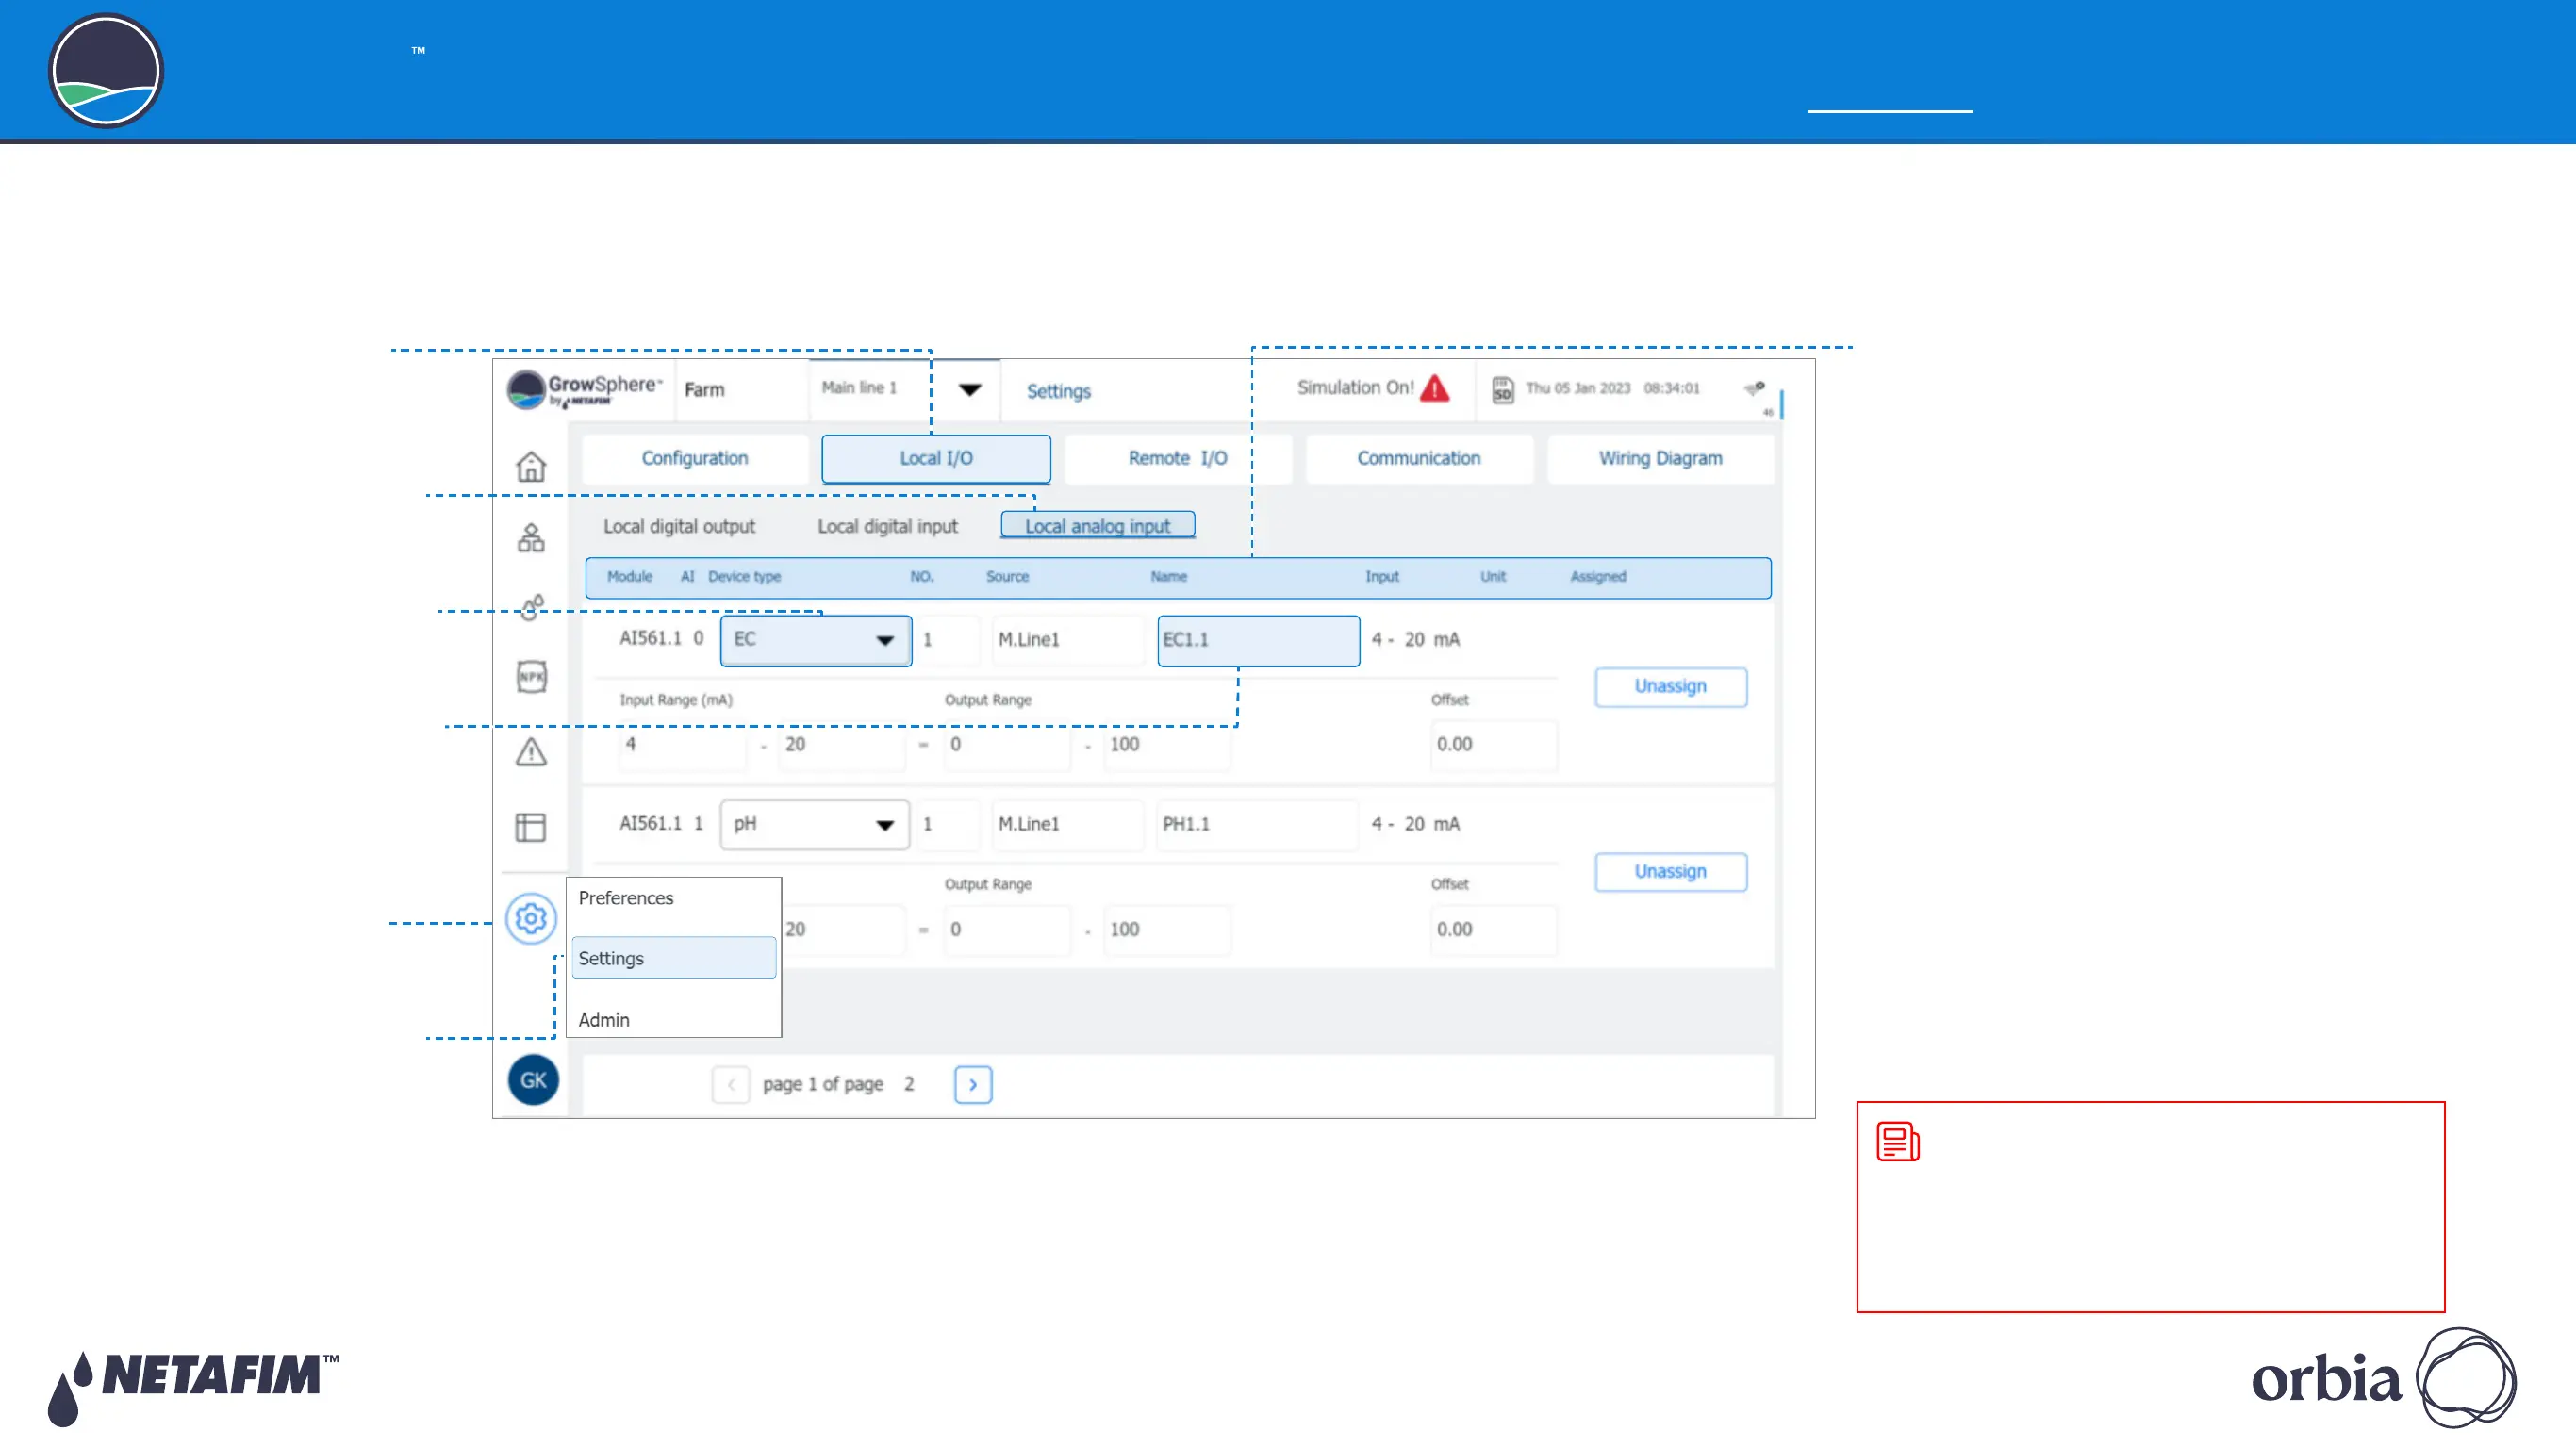Image resolution: width=2576 pixels, height=1448 pixels.
Task: Click the connection signal icon in header
Action: pyautogui.click(x=1755, y=388)
